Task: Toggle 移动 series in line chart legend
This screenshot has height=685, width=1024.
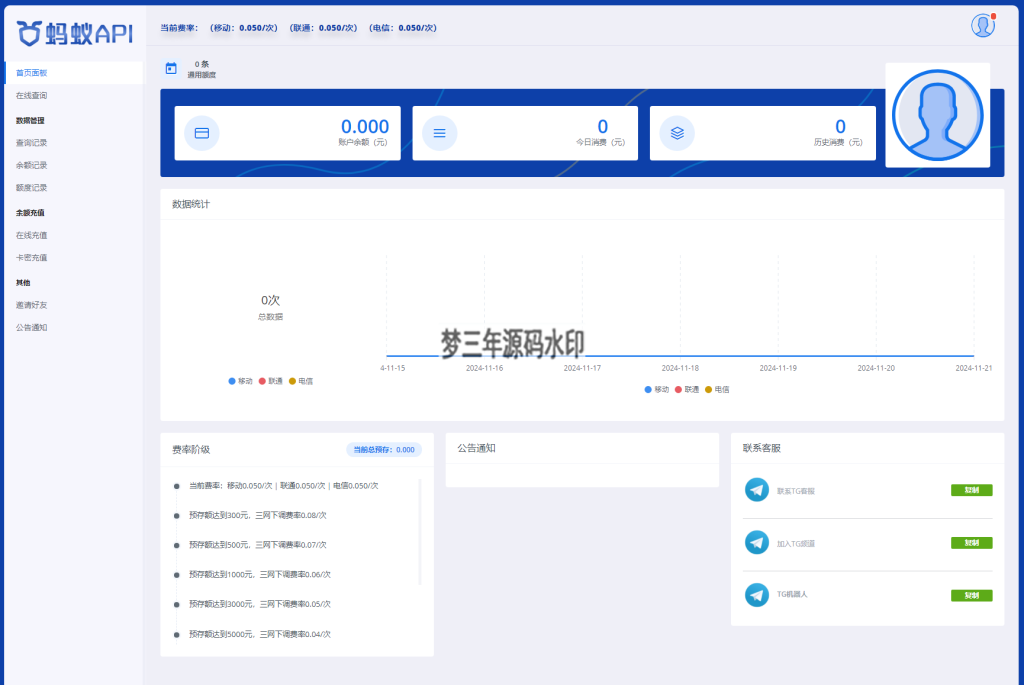Action: 656,390
